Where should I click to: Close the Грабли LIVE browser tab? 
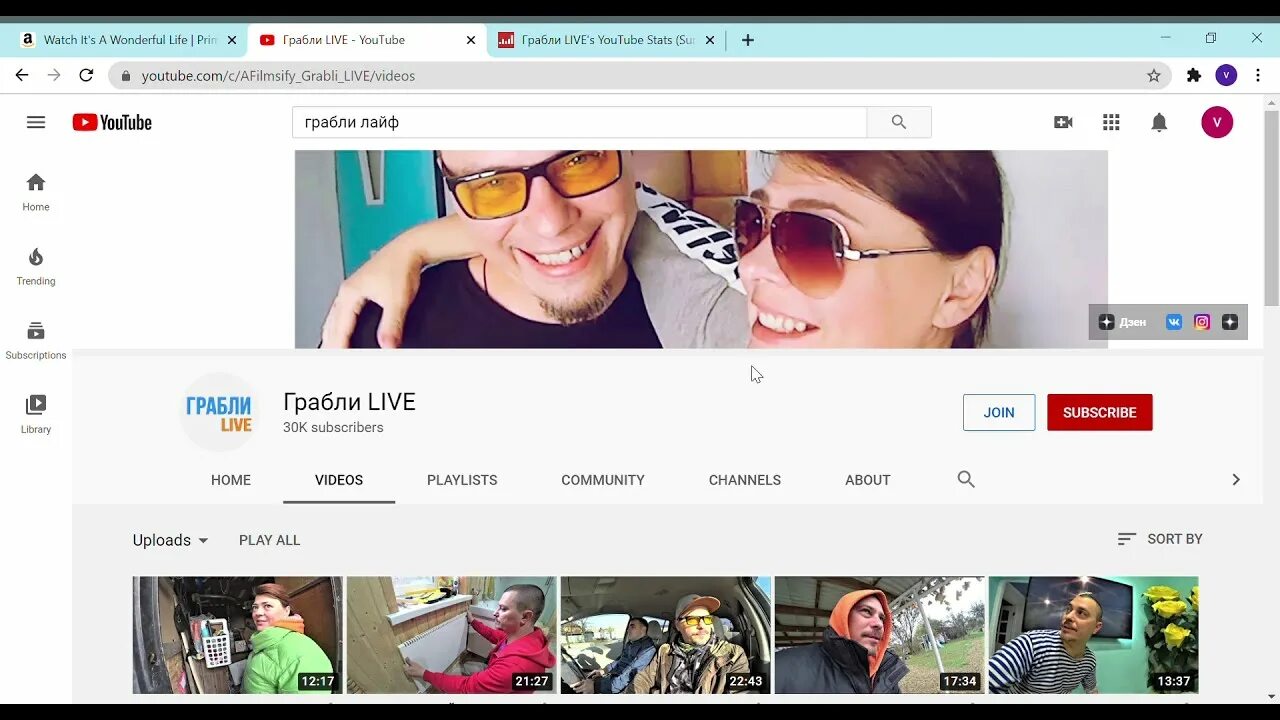[471, 40]
